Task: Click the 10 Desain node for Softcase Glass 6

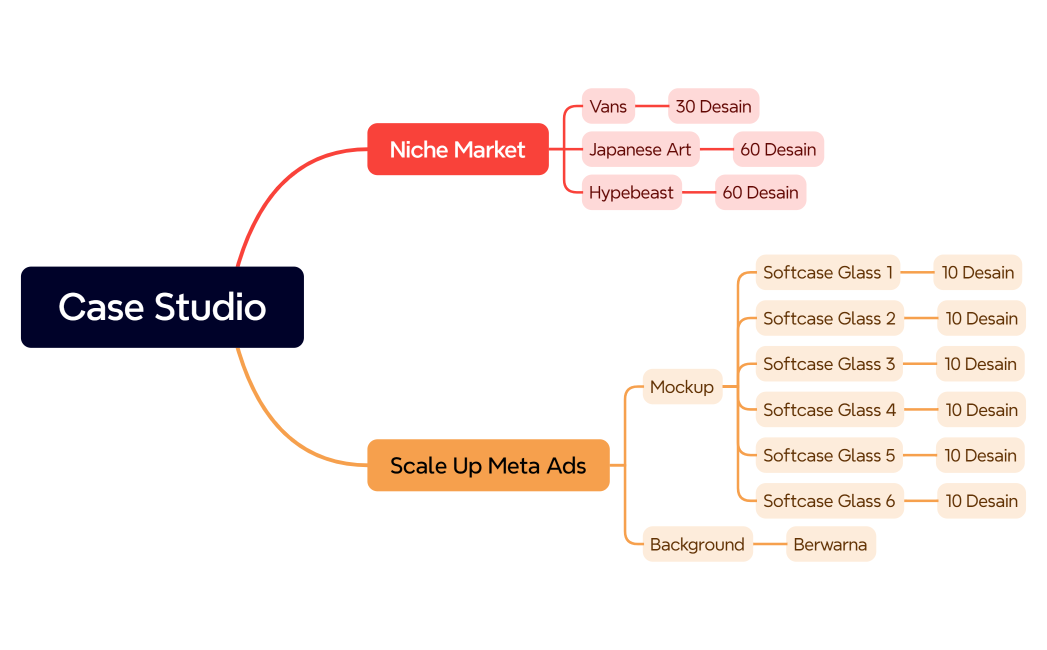Action: 981,501
